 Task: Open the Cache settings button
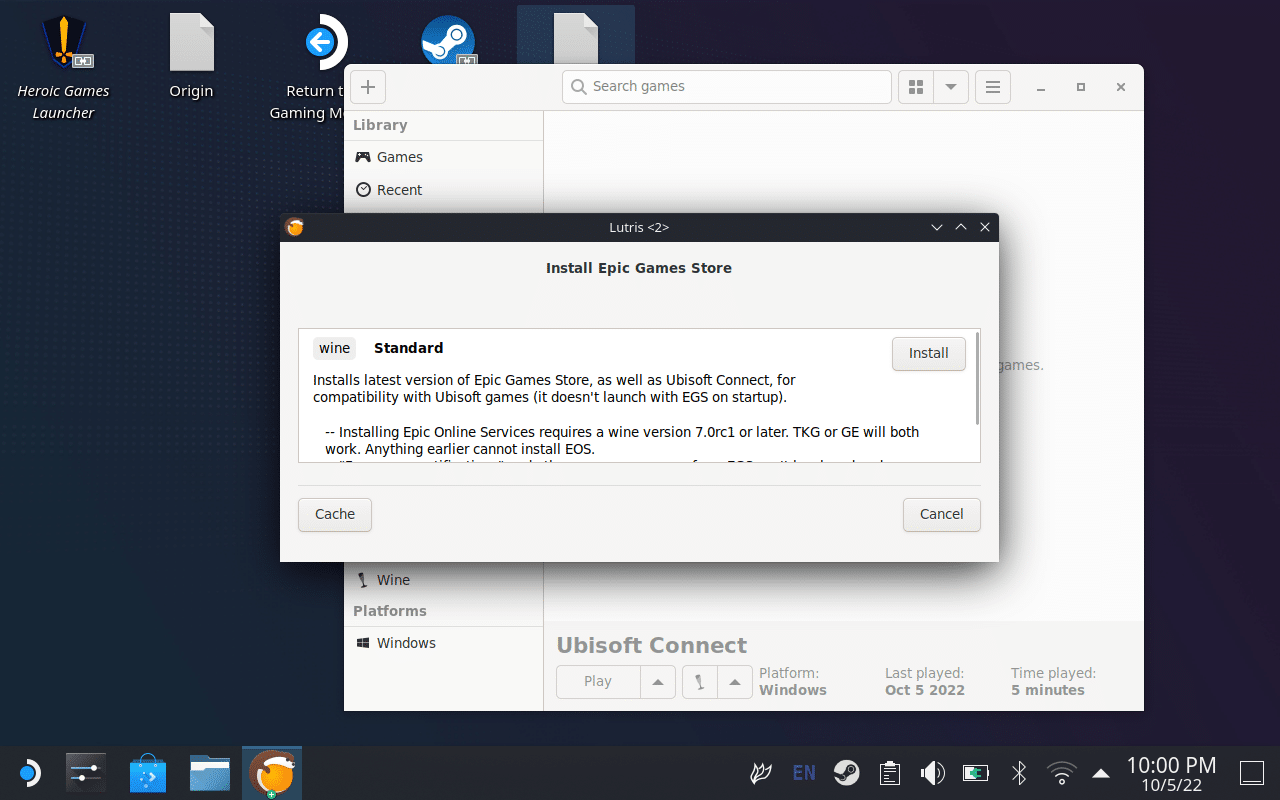pyautogui.click(x=335, y=514)
